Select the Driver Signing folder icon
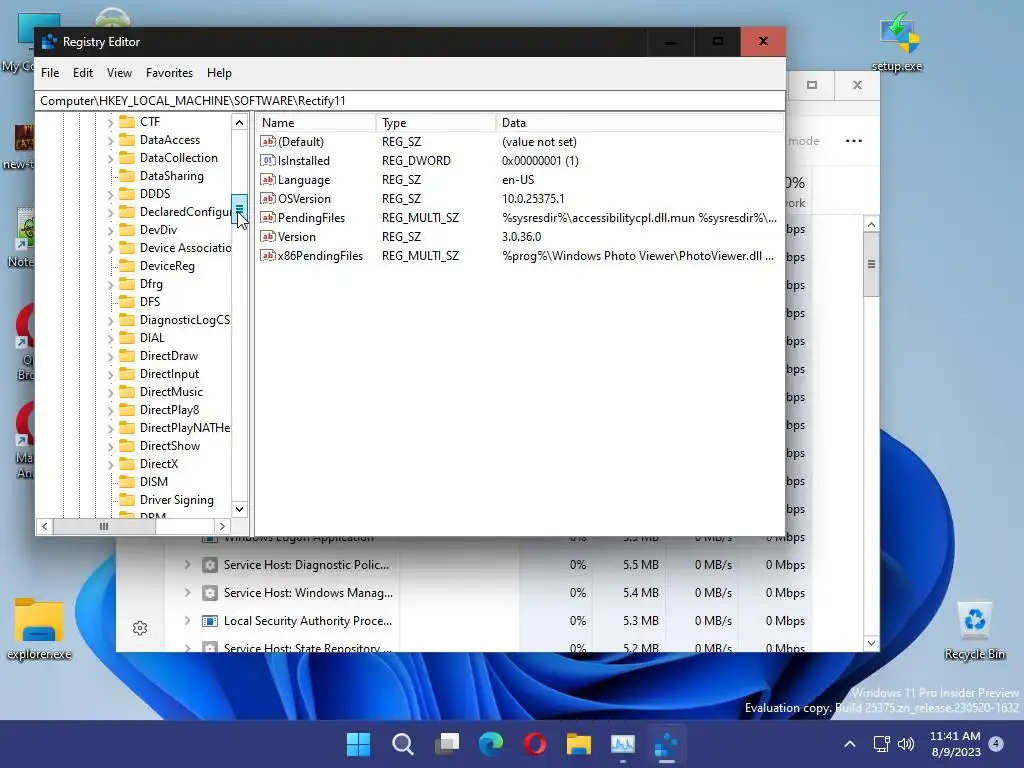This screenshot has width=1024, height=768. pyautogui.click(x=127, y=500)
